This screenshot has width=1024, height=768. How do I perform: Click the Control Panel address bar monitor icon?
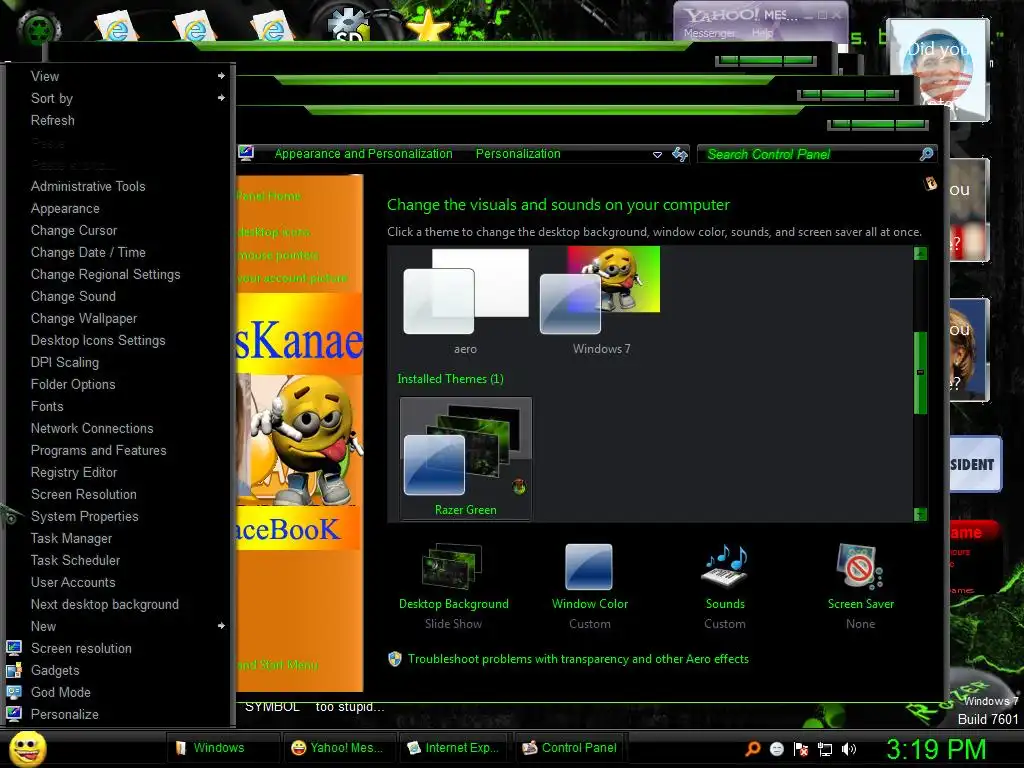coord(246,153)
